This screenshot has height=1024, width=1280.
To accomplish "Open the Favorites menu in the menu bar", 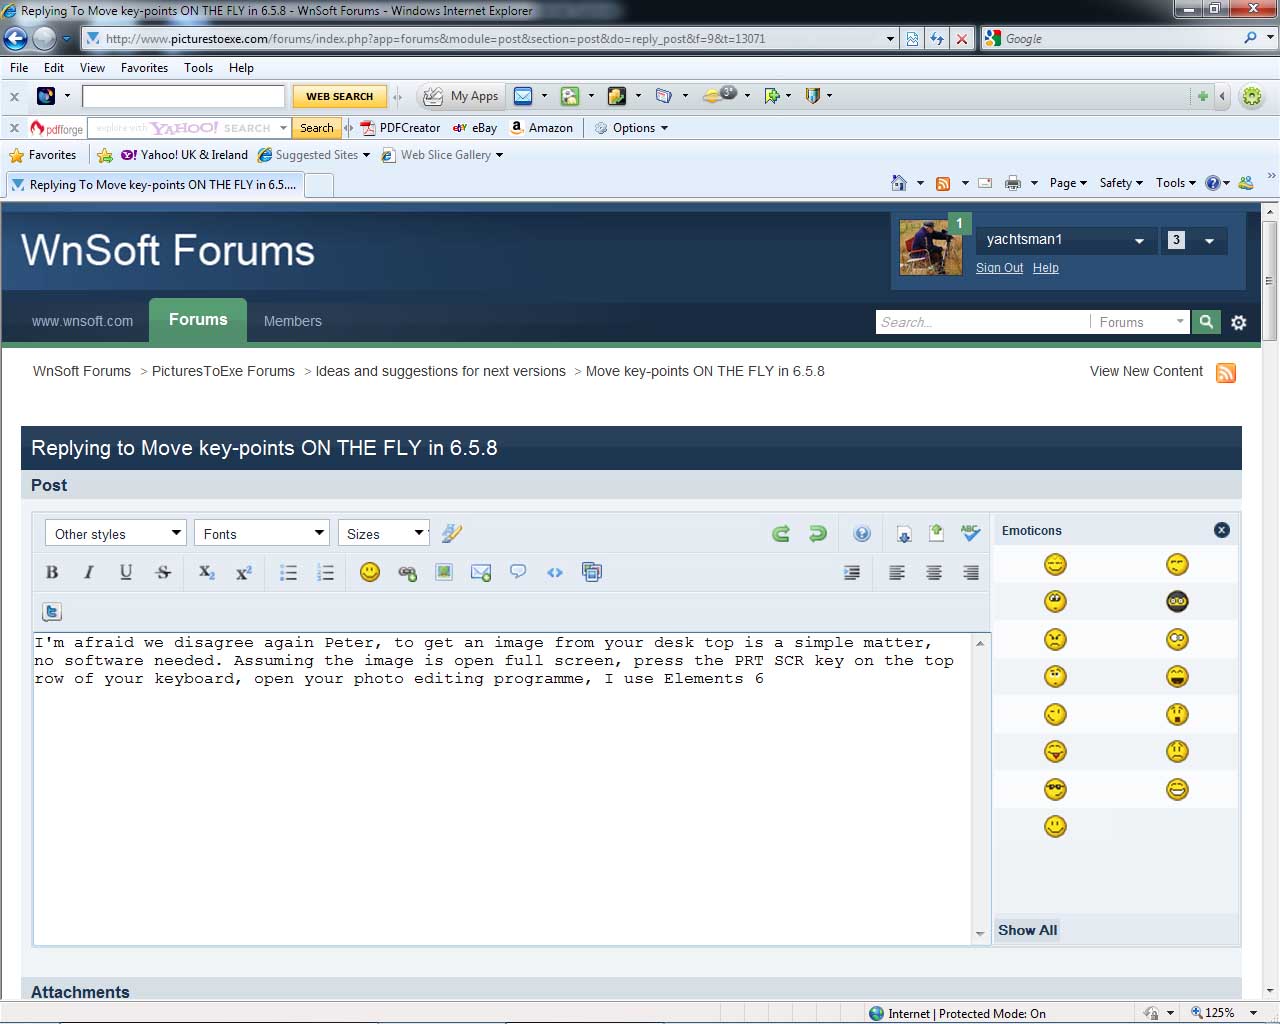I will pos(144,68).
